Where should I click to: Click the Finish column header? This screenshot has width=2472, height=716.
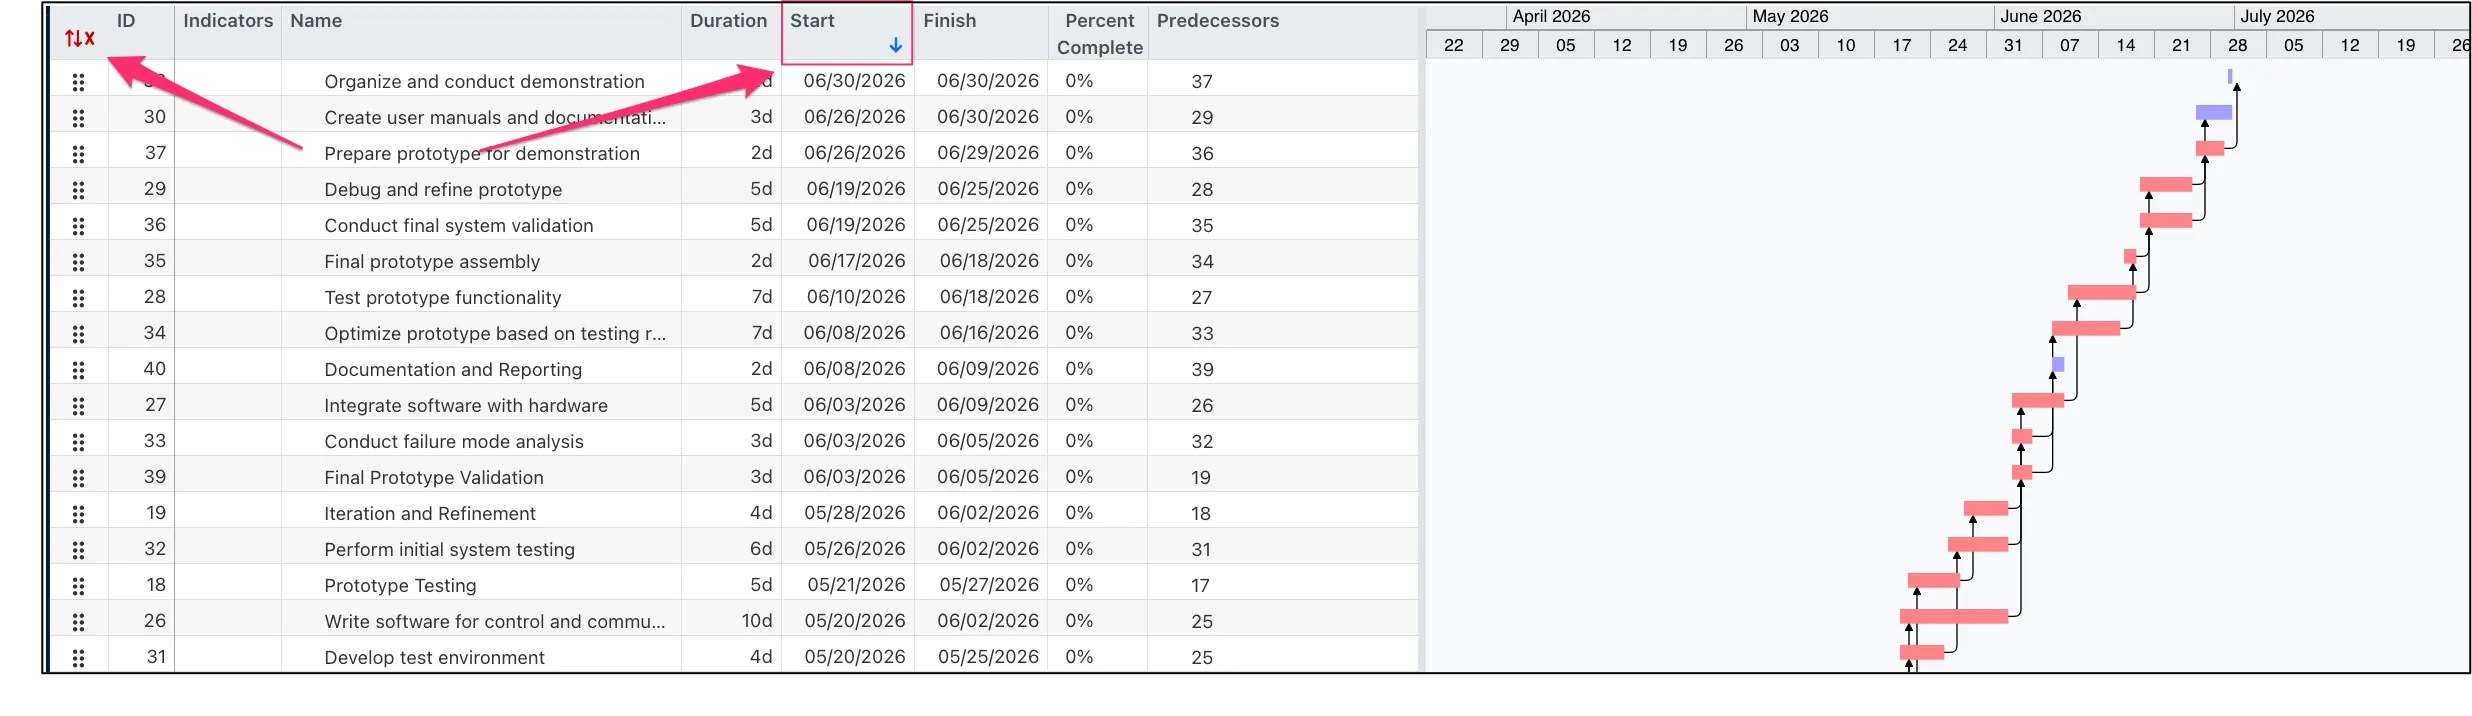pos(949,21)
